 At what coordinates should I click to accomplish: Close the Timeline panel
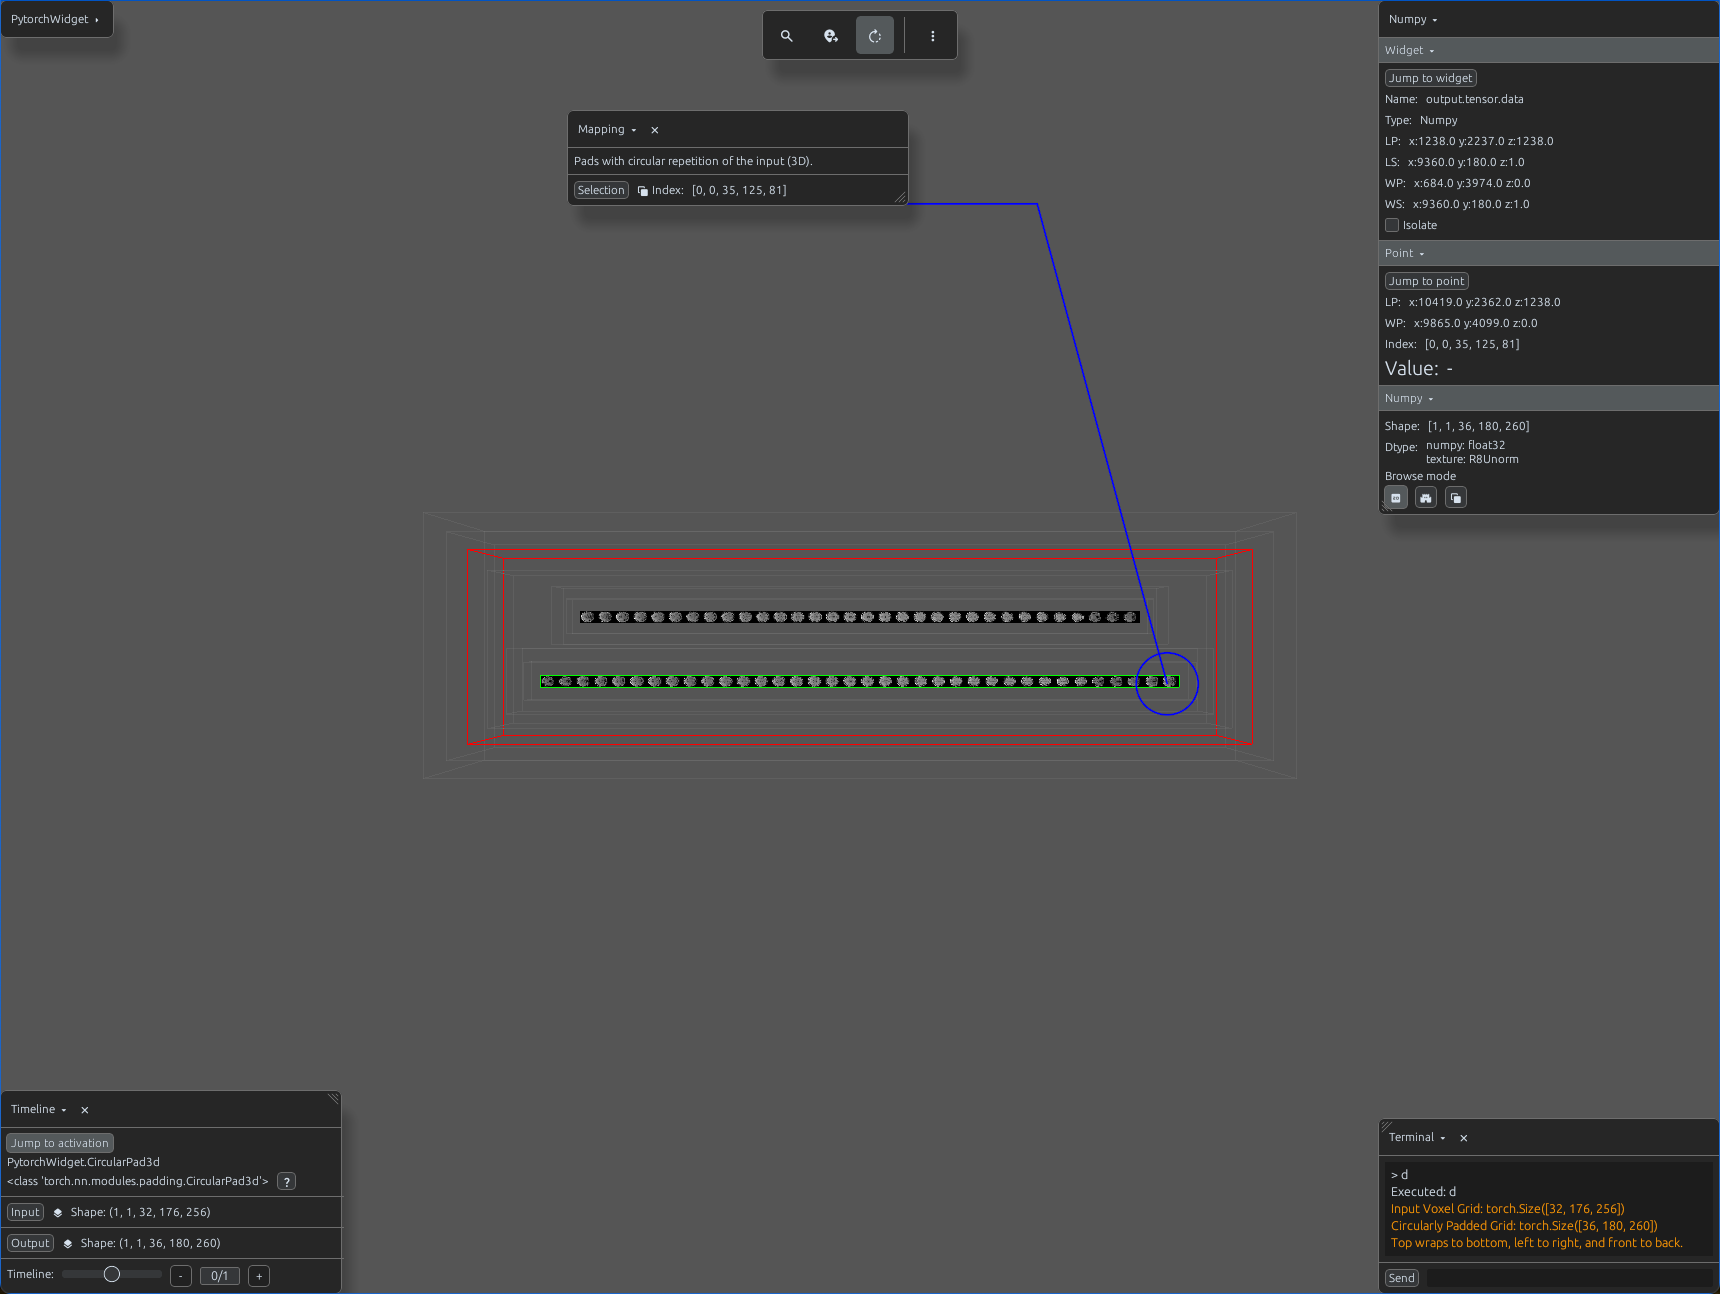point(85,1110)
